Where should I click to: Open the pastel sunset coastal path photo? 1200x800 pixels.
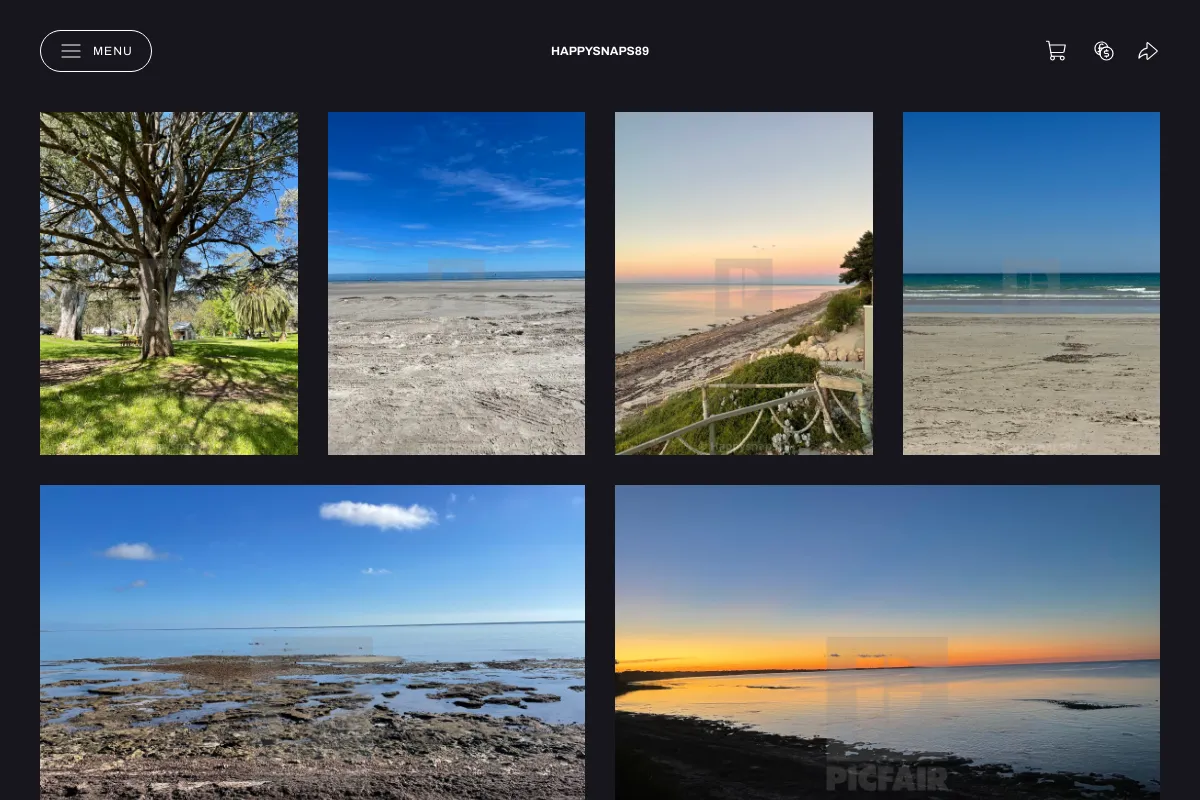tap(744, 283)
